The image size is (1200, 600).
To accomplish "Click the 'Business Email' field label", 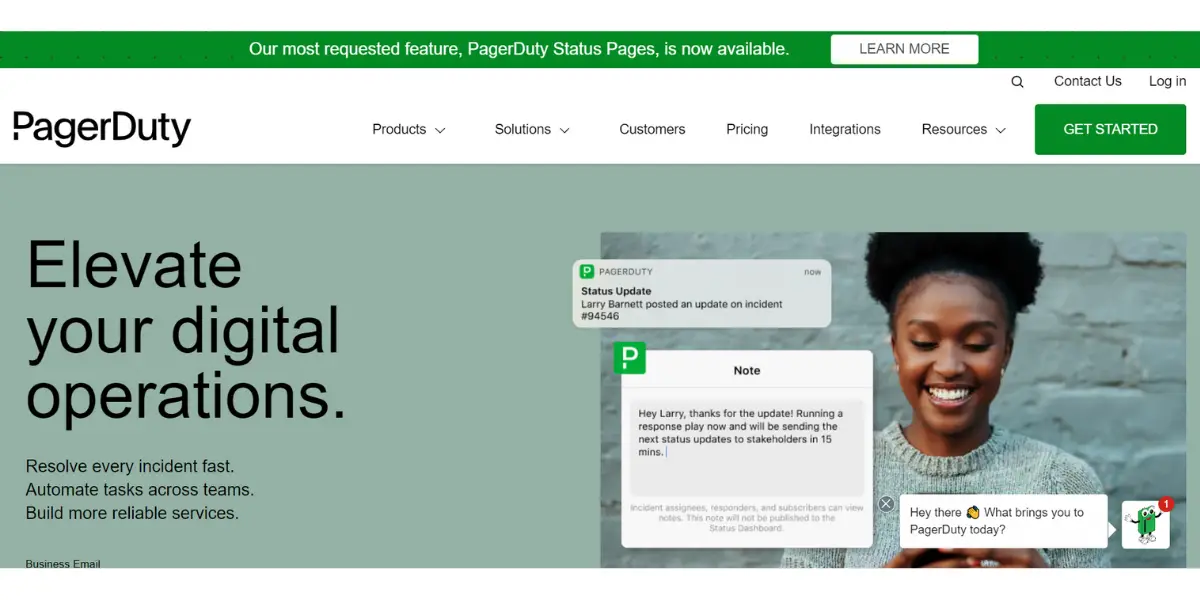I will [63, 564].
